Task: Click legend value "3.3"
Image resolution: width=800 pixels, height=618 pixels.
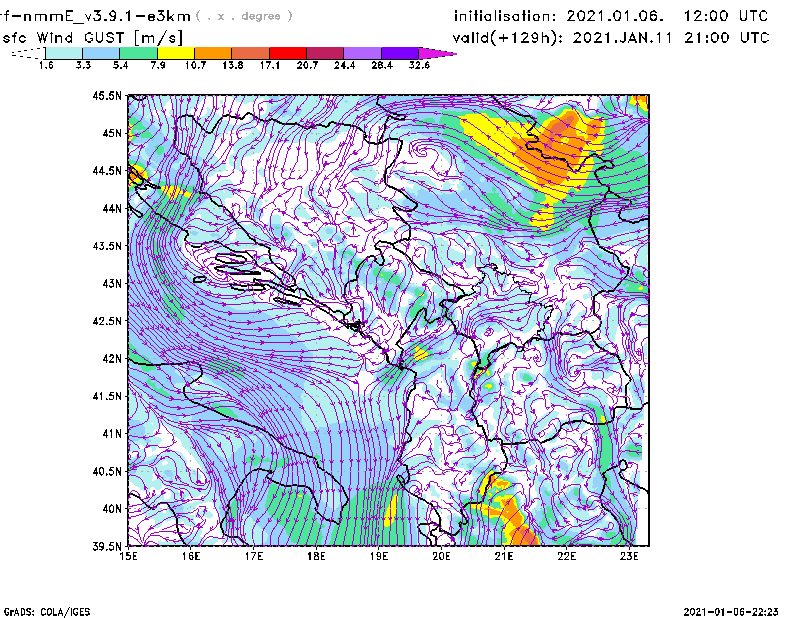Action: click(x=83, y=65)
